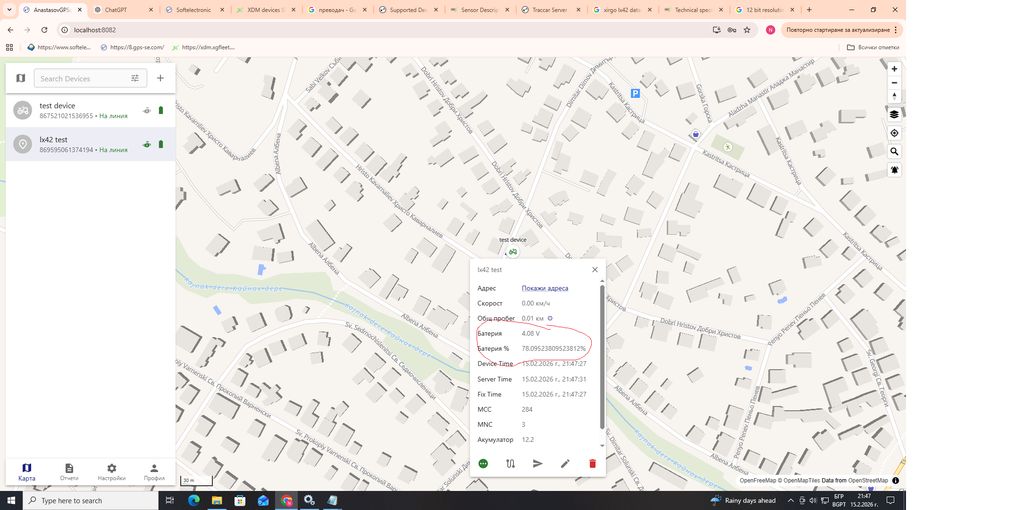The height and width of the screenshot is (510, 1024).
Task: Open the map search magnifier
Action: point(894,152)
